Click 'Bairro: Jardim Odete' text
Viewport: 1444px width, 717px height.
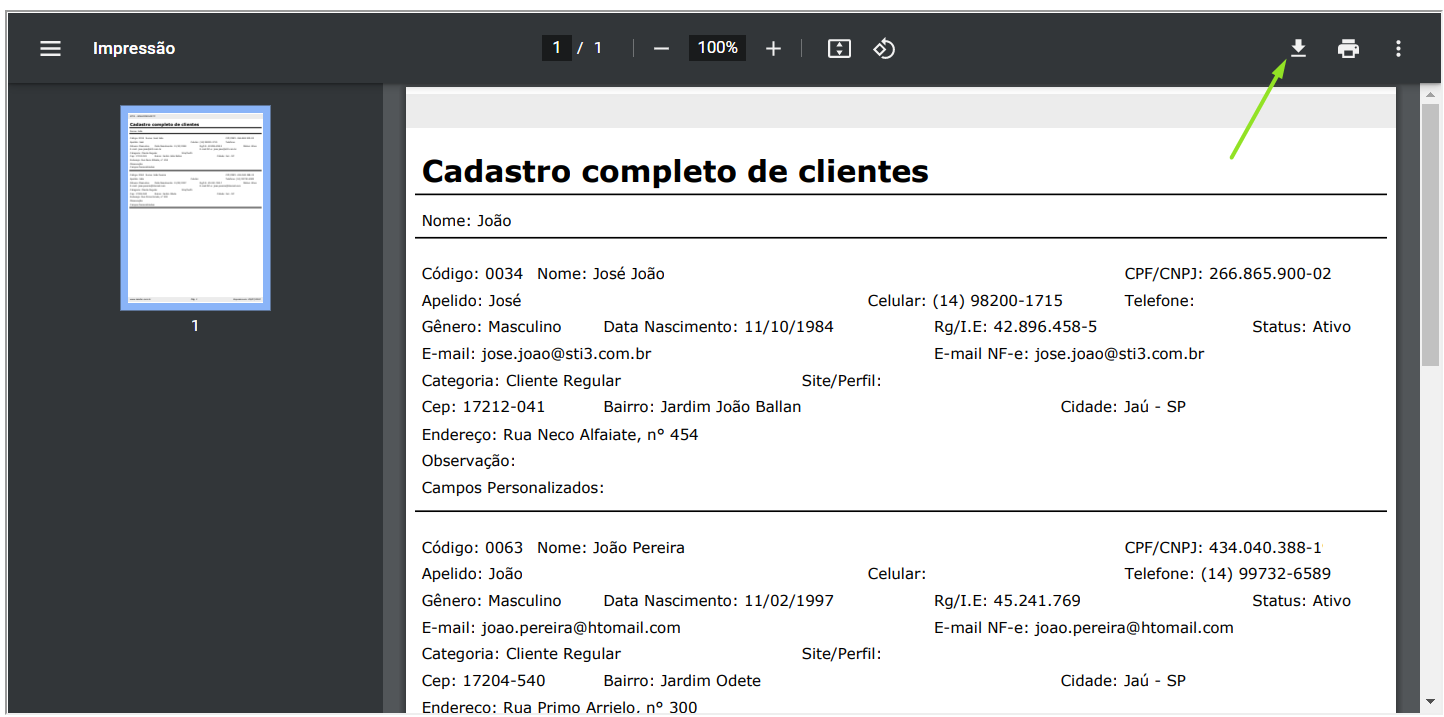tap(683, 681)
